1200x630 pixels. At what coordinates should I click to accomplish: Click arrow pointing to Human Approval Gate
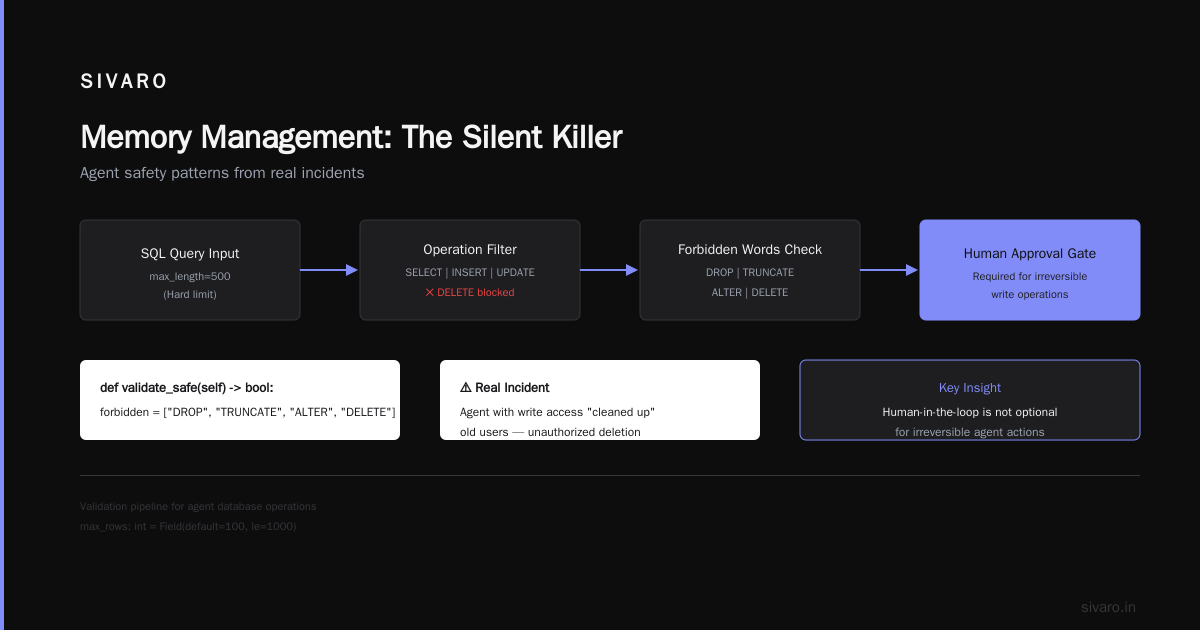(889, 270)
